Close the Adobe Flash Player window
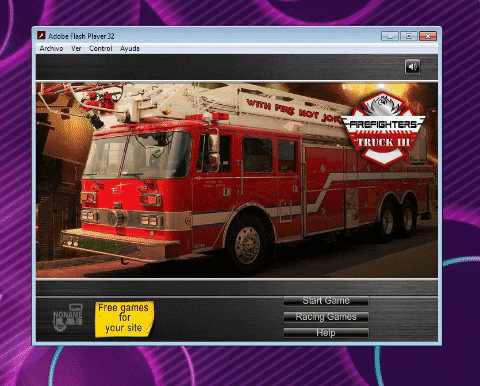Viewport: 480px width, 386px height. (x=428, y=36)
